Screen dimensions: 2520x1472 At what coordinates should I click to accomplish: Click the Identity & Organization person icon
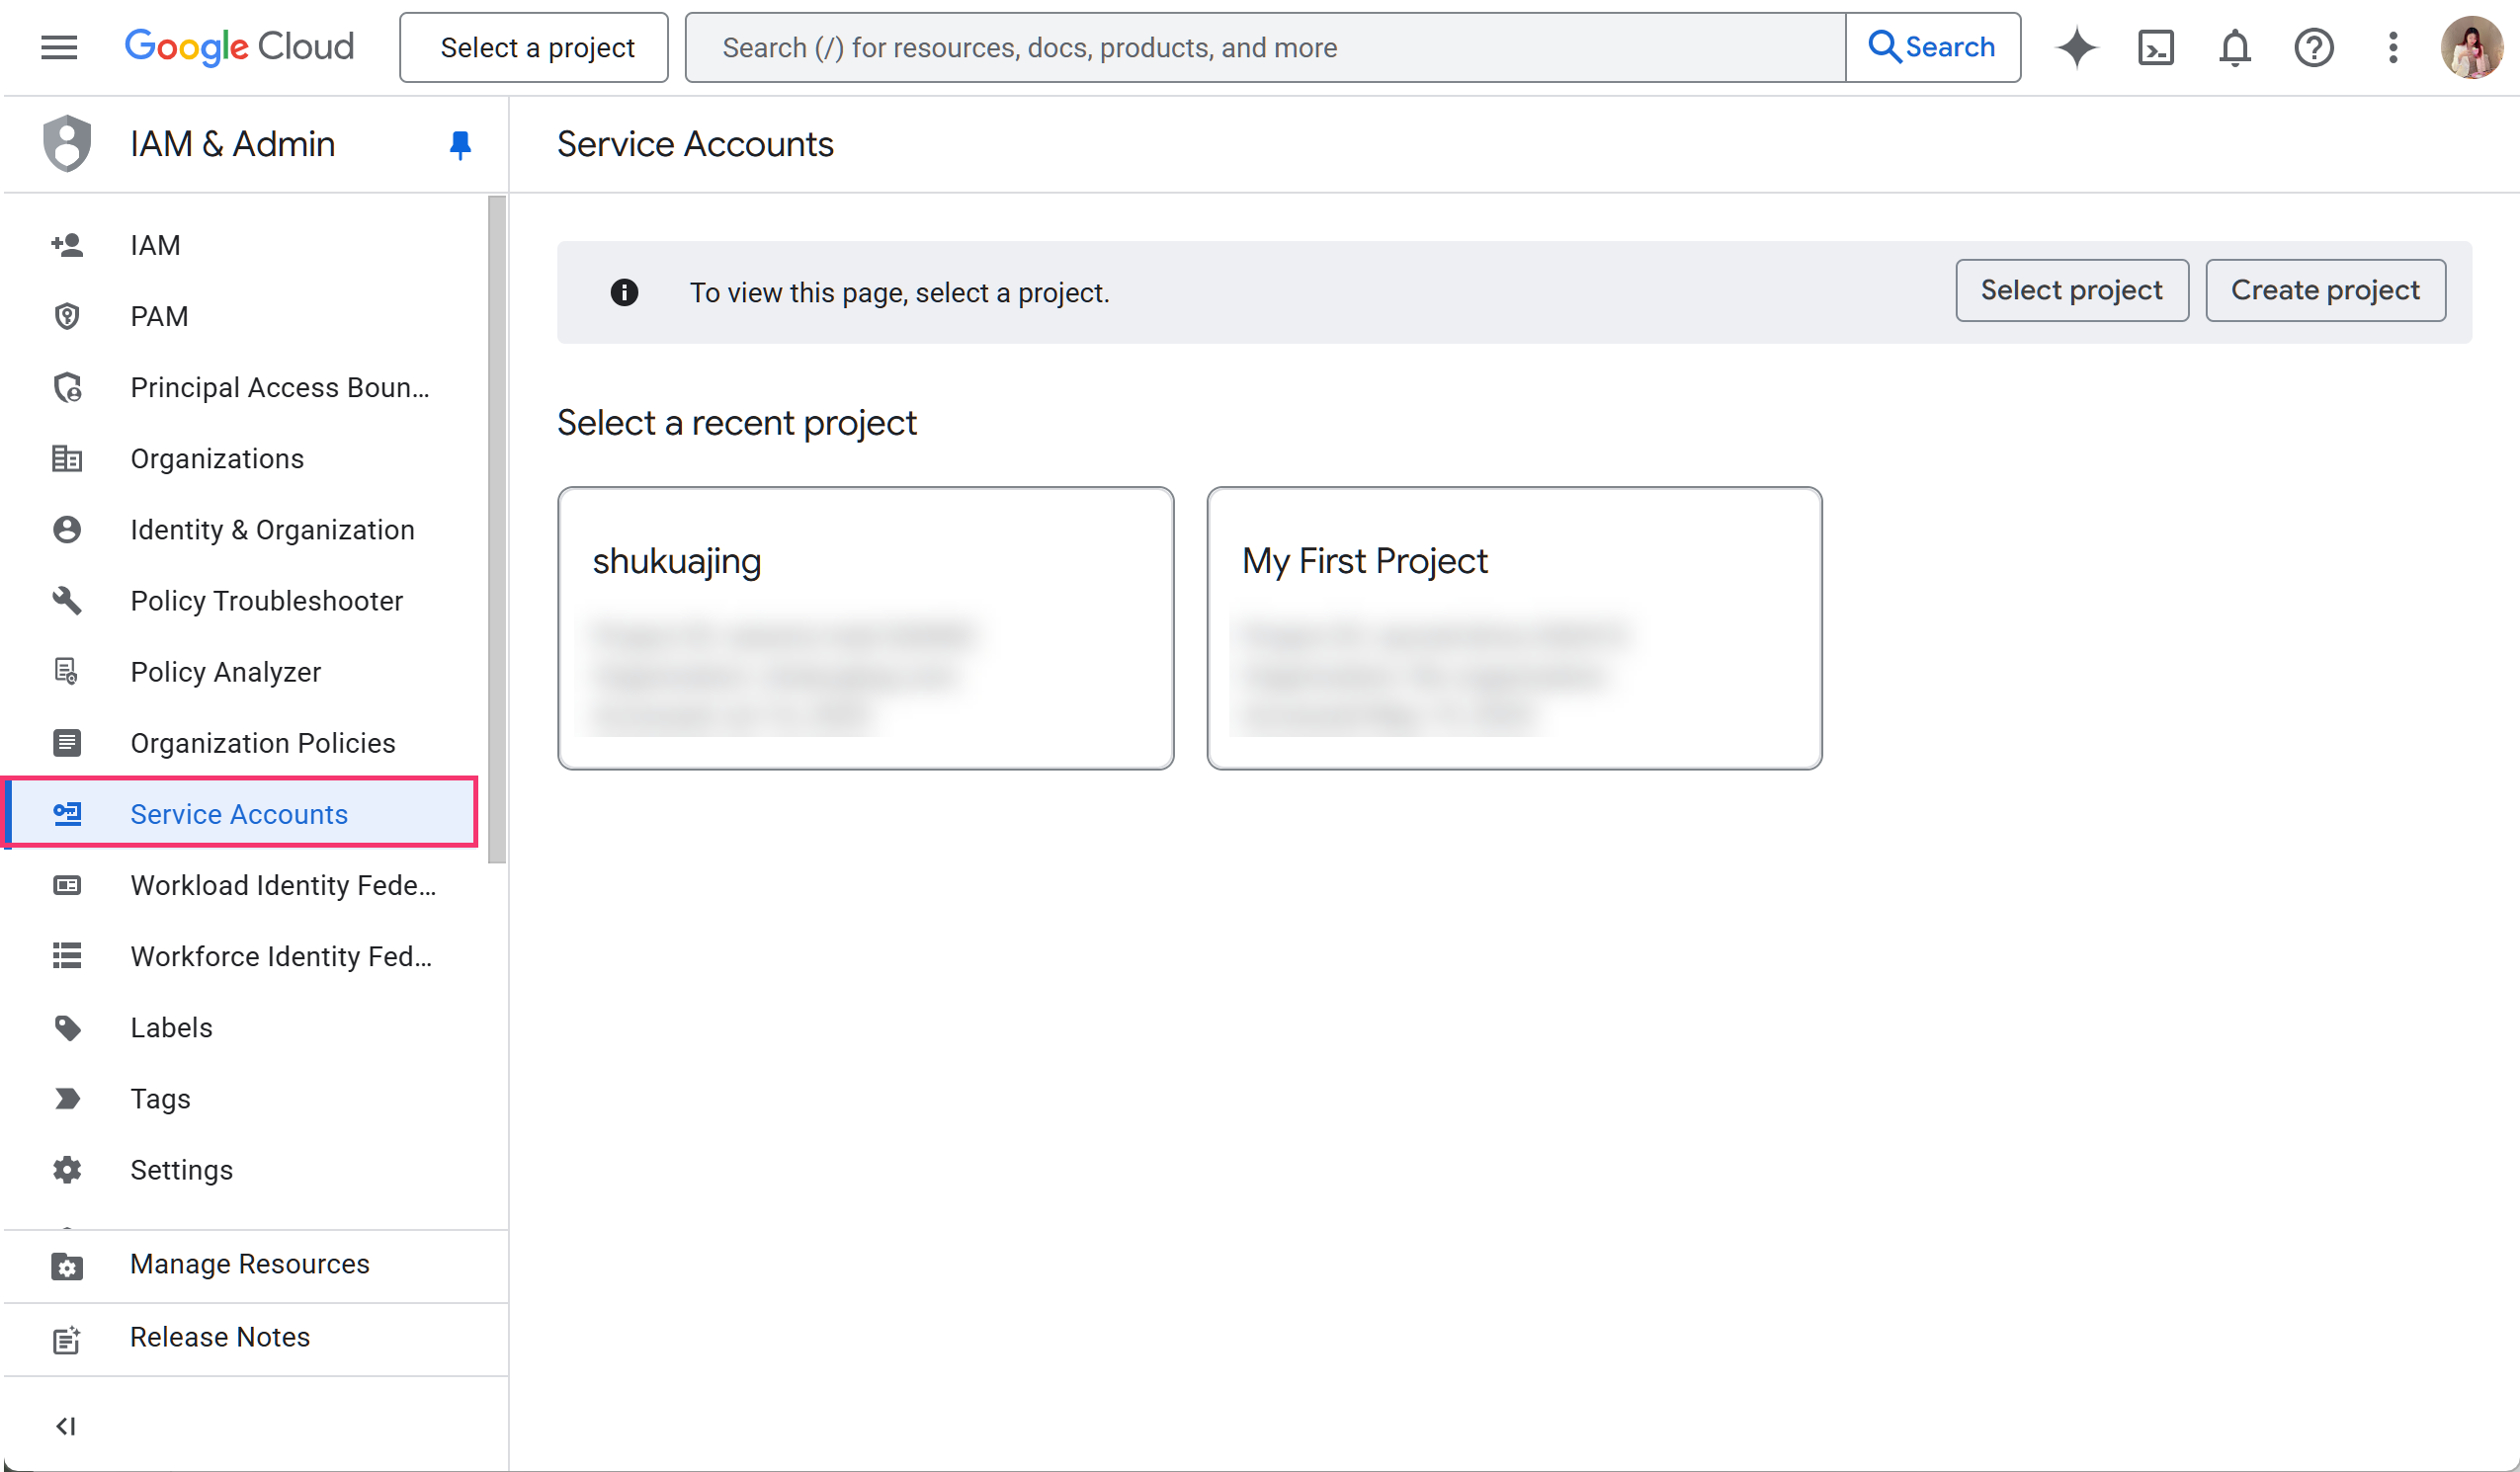[67, 529]
